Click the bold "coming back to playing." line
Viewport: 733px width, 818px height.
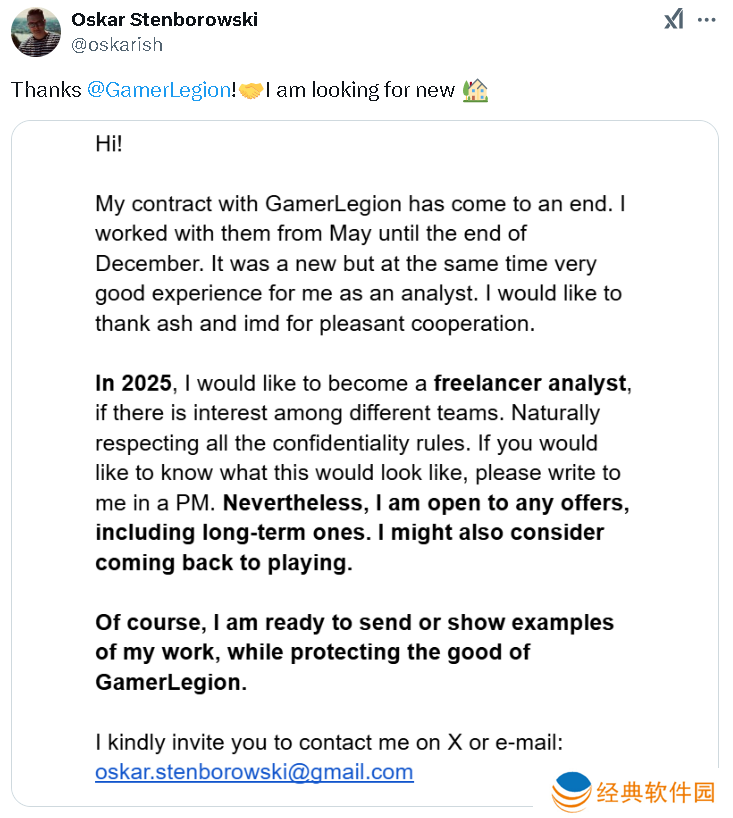click(224, 562)
